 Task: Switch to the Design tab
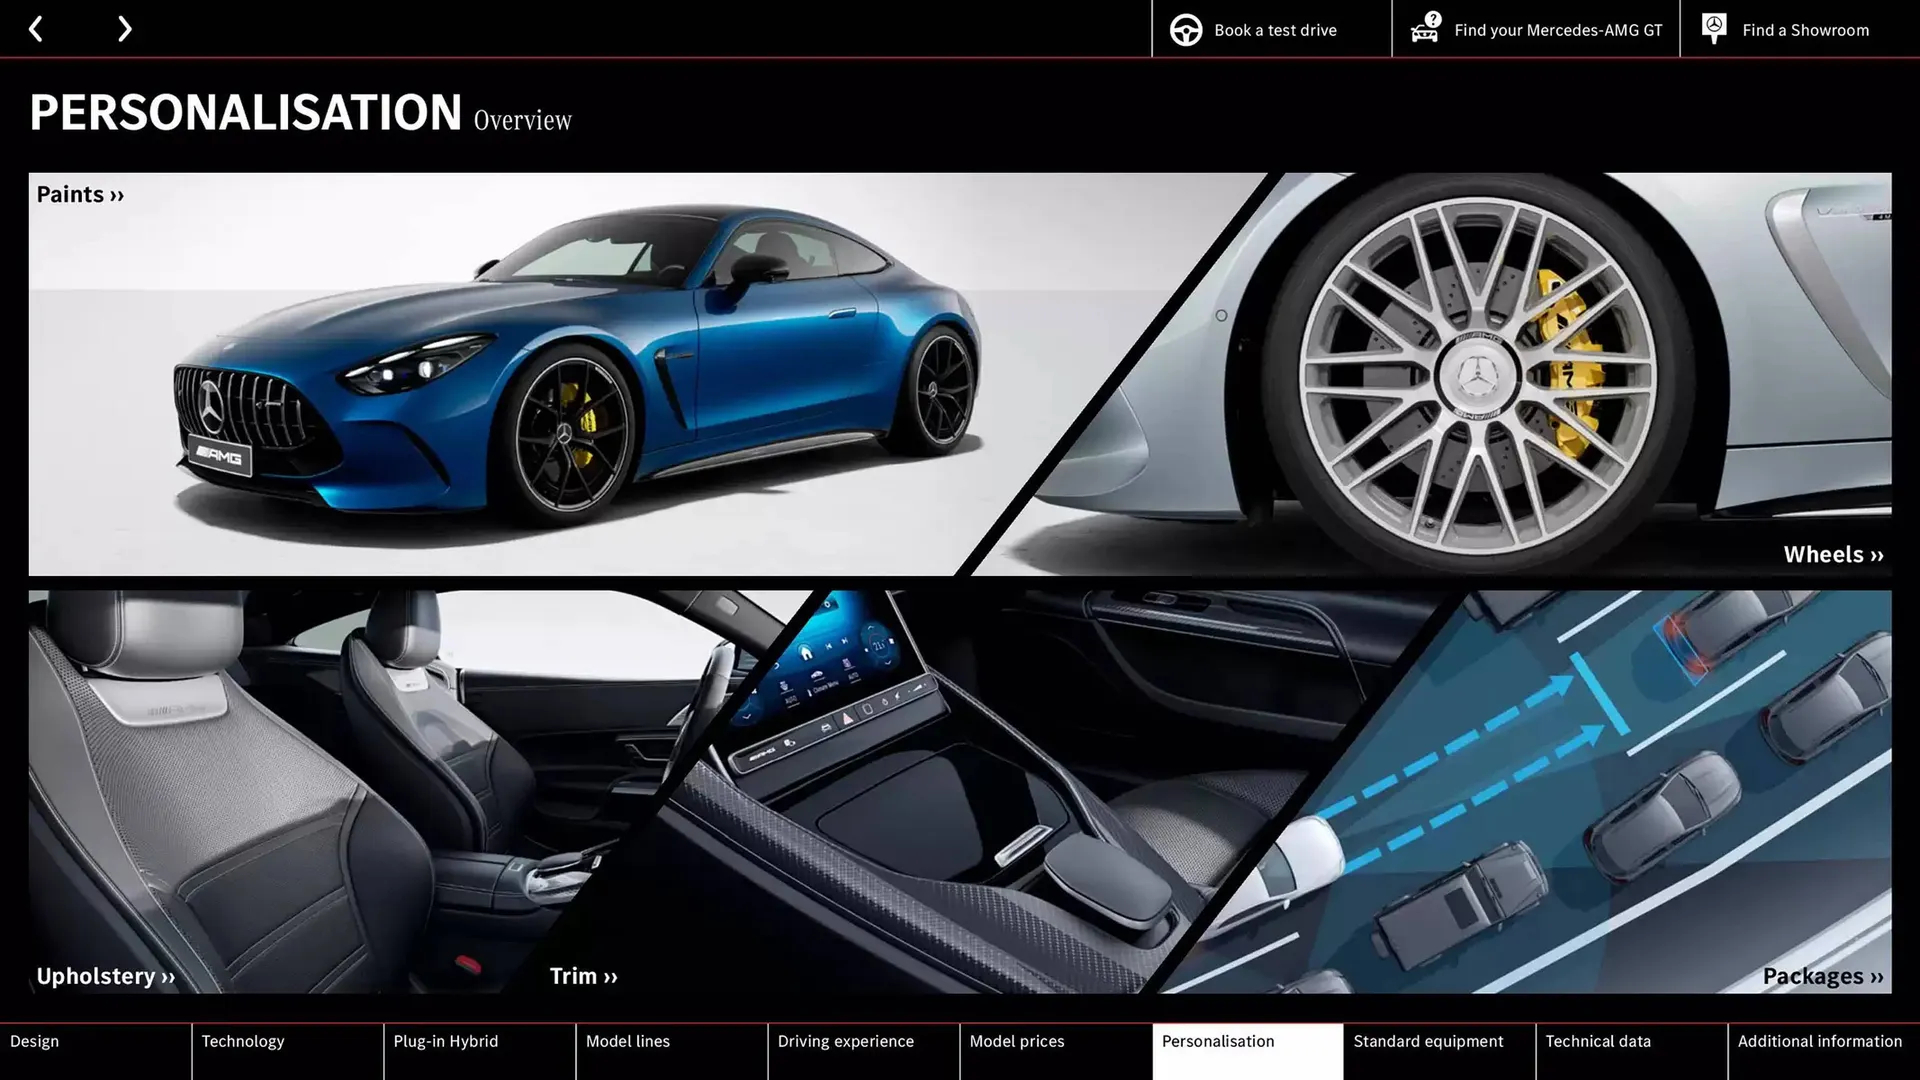pyautogui.click(x=95, y=1051)
